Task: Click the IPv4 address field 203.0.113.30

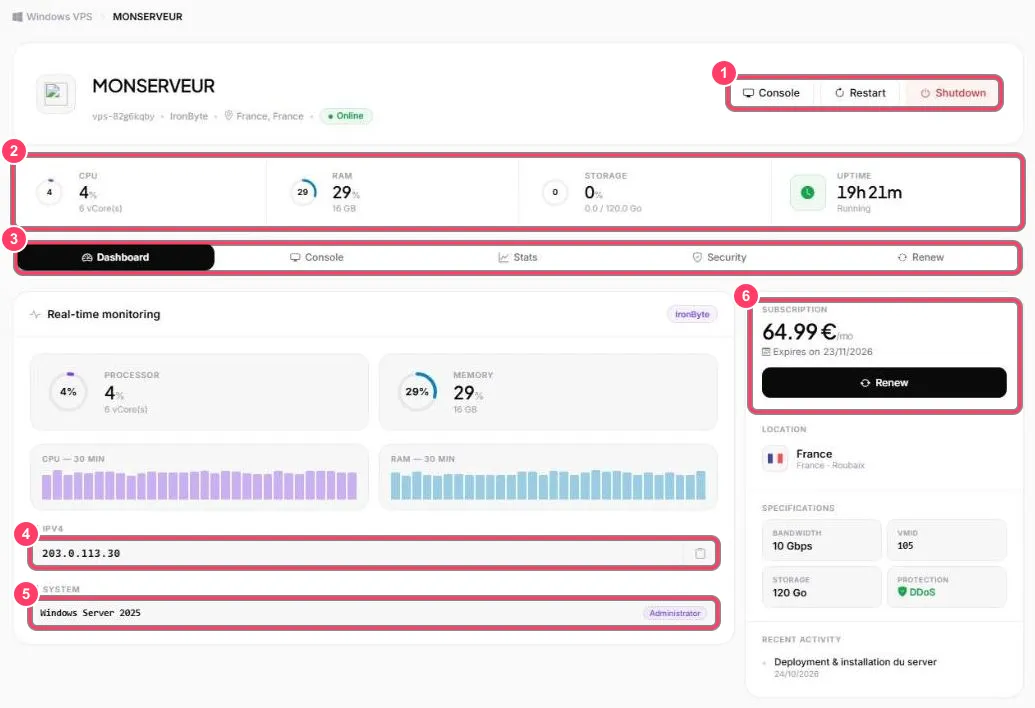Action: click(x=373, y=554)
